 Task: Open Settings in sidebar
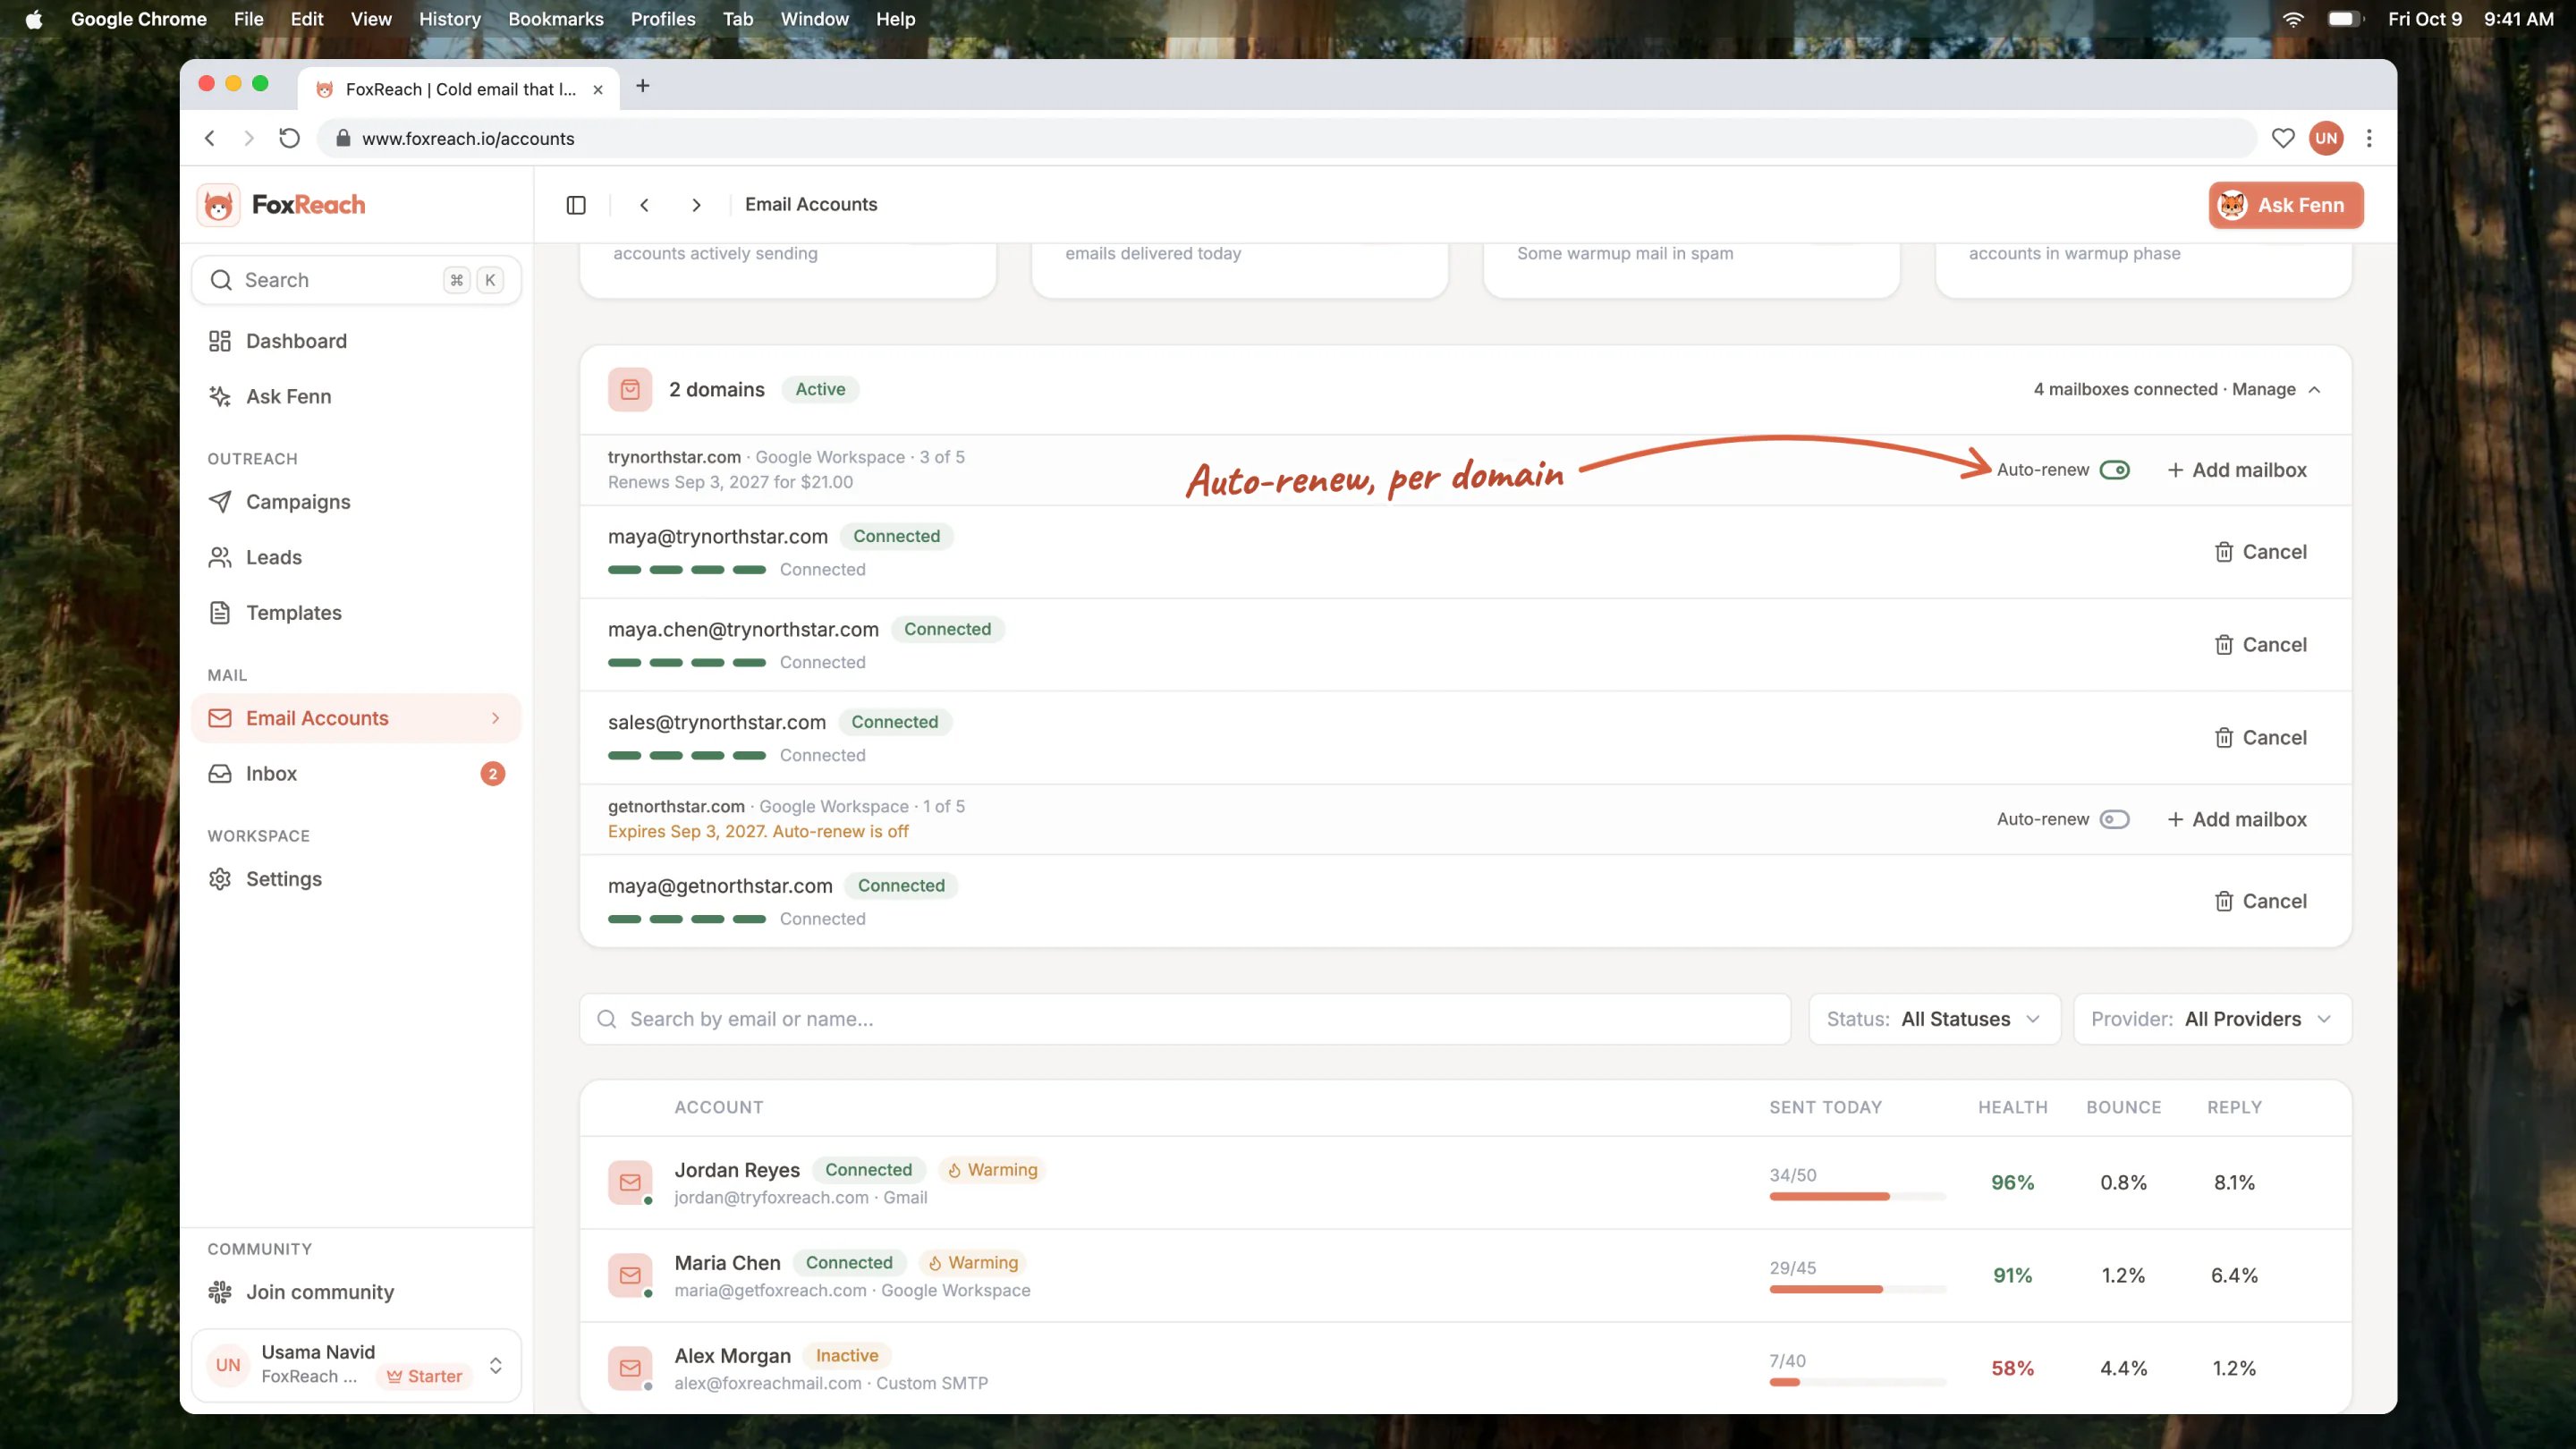point(356,879)
